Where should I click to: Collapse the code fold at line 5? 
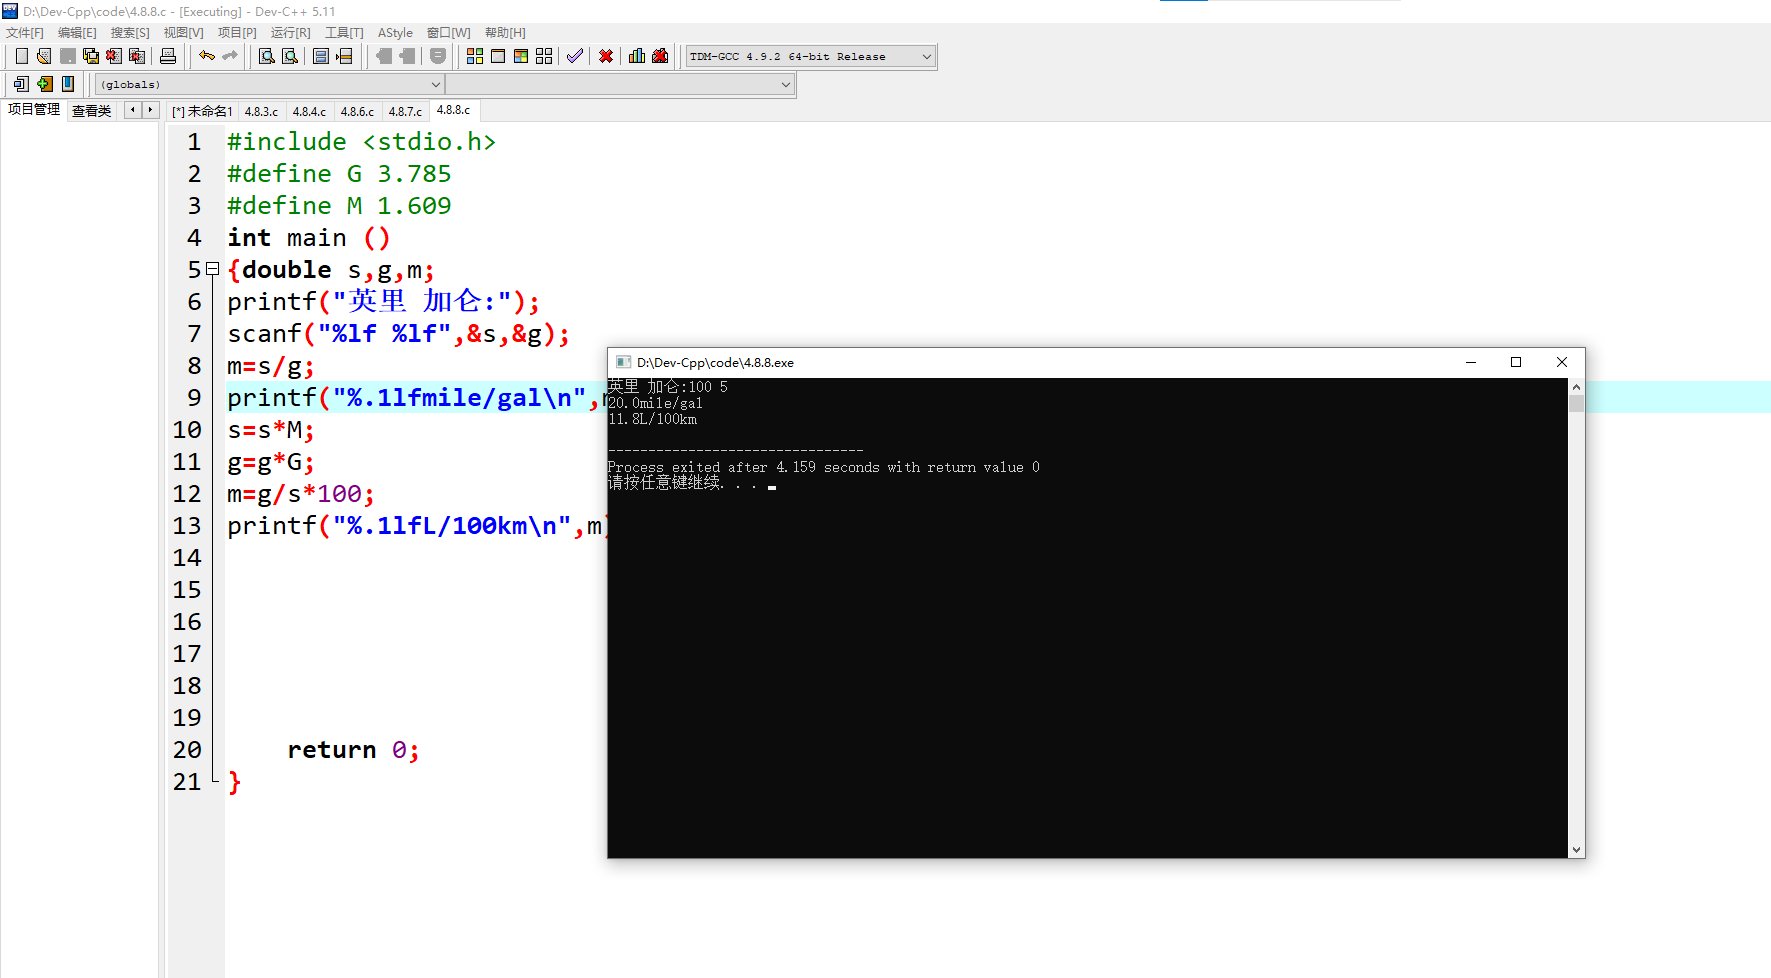(212, 269)
